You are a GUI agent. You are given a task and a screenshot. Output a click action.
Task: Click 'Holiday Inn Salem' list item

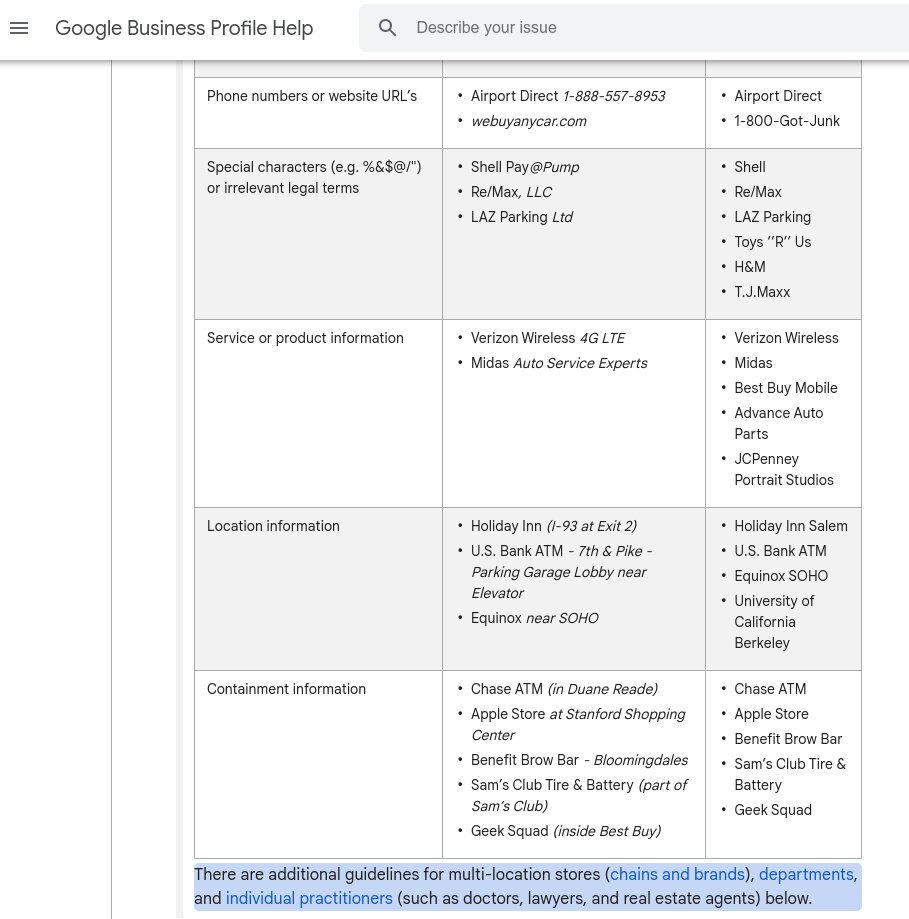pos(791,526)
